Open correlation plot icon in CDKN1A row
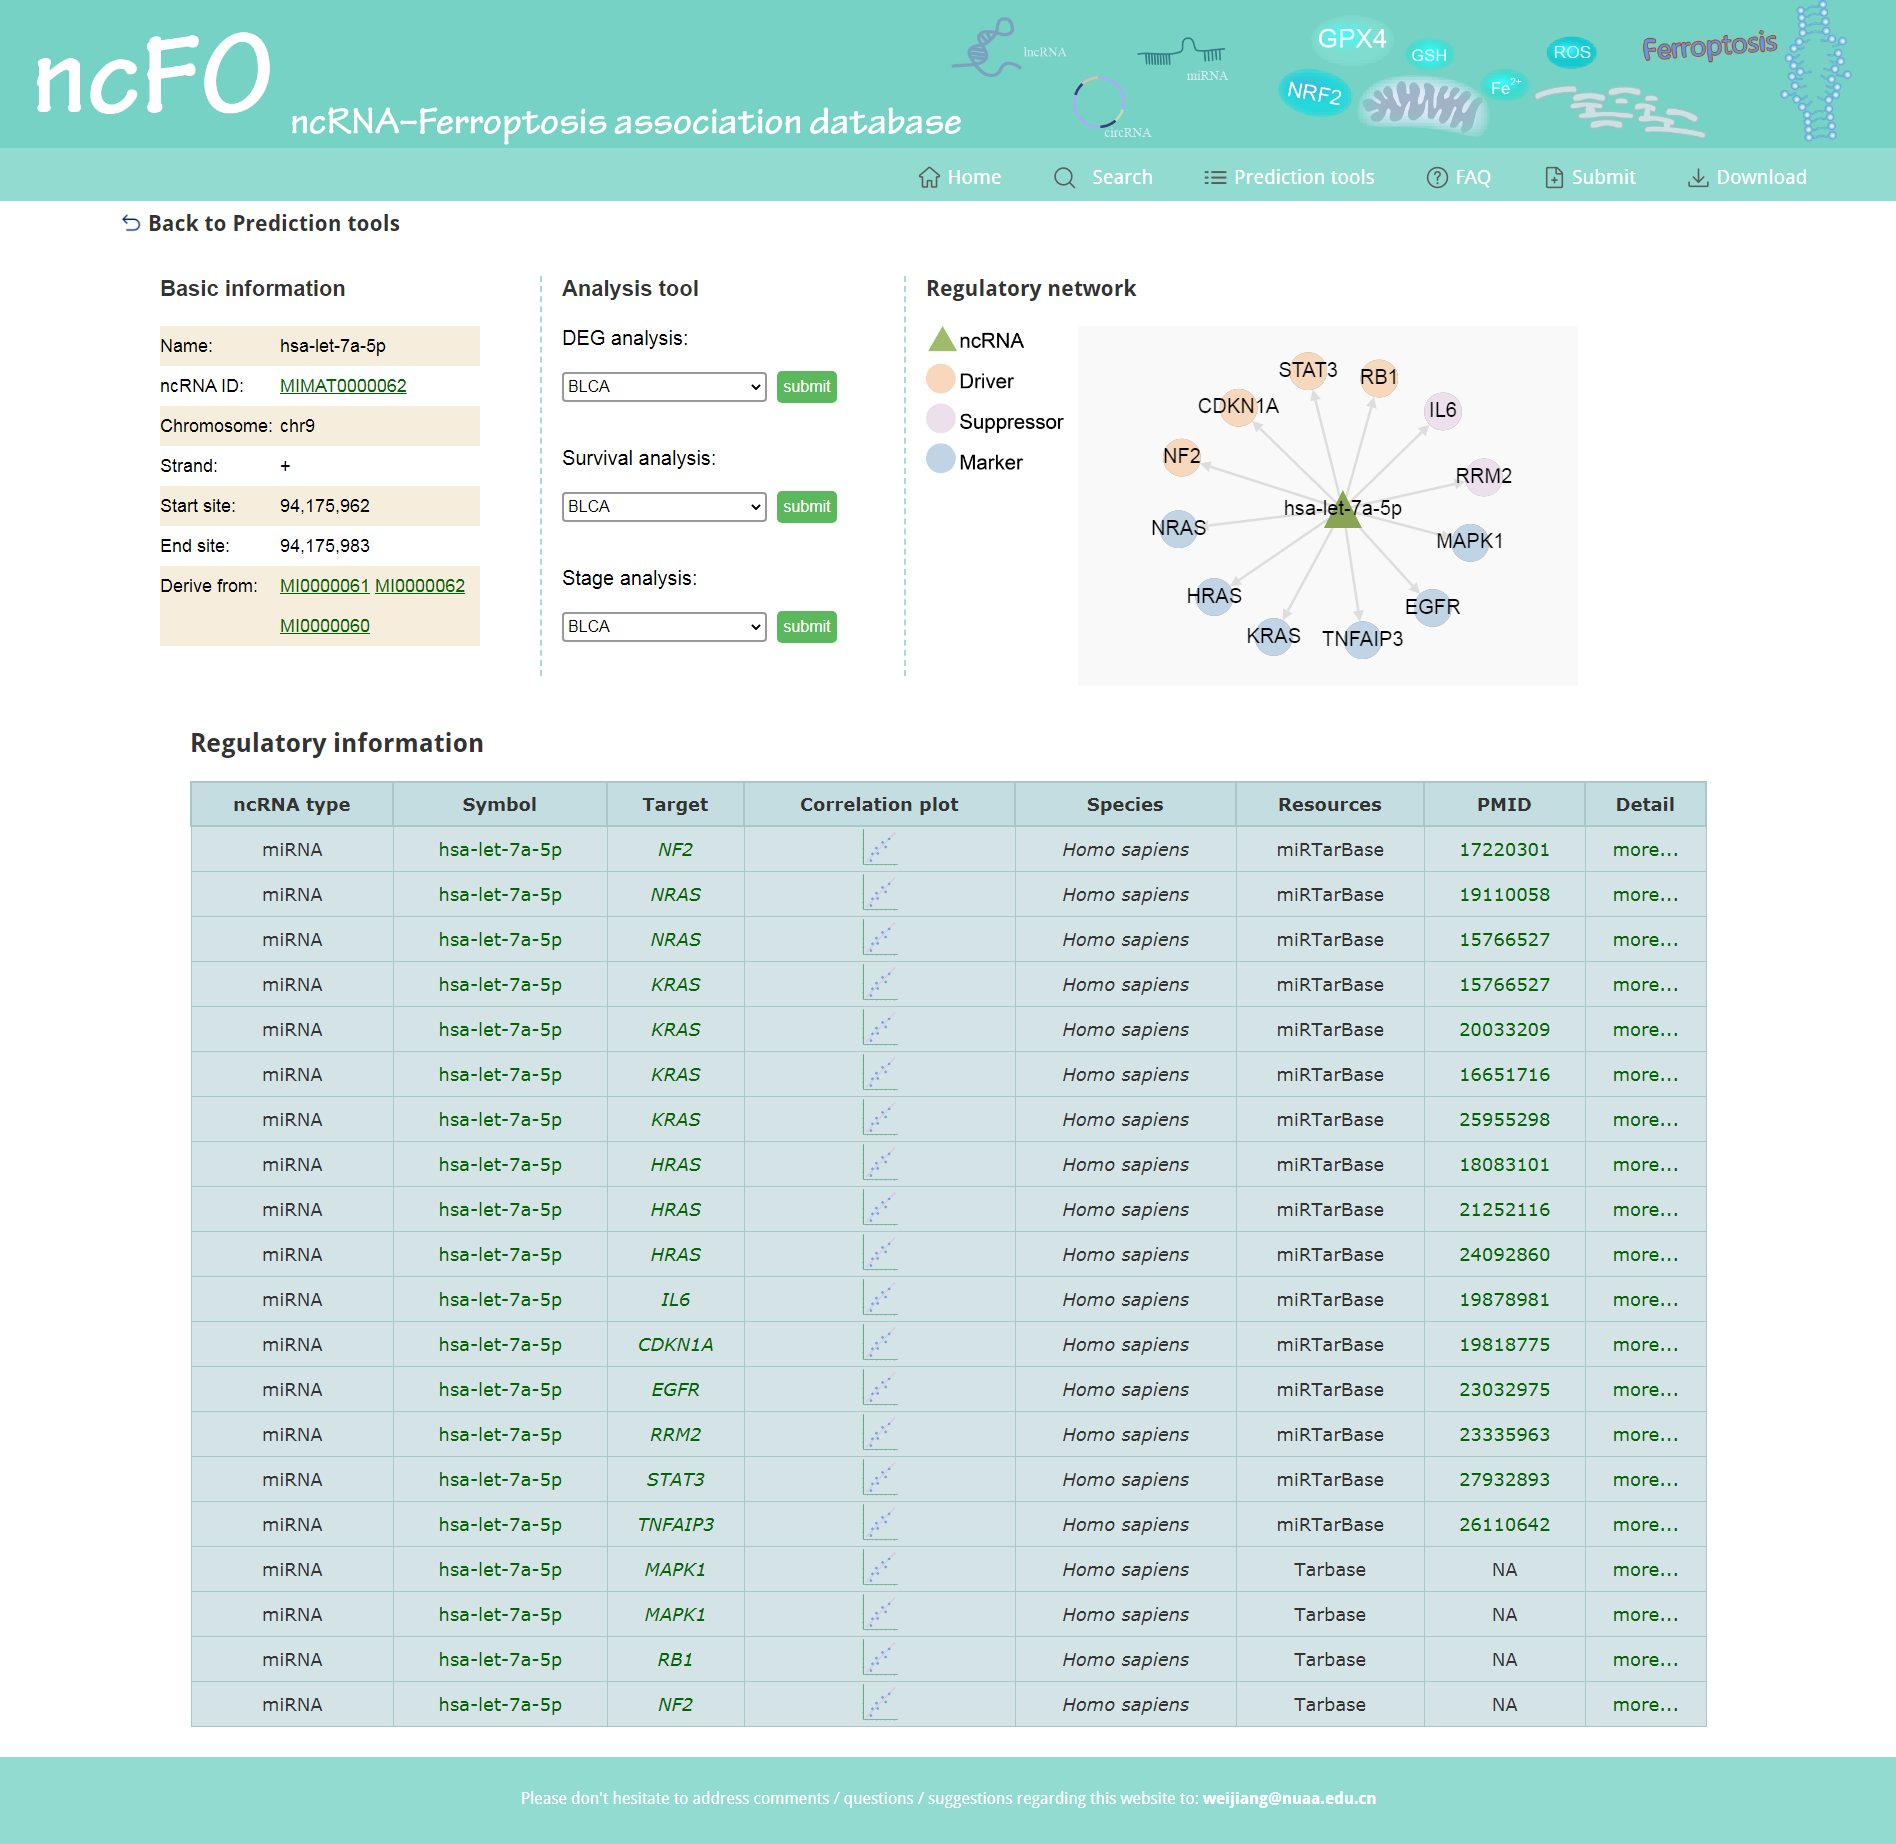 click(x=880, y=1344)
